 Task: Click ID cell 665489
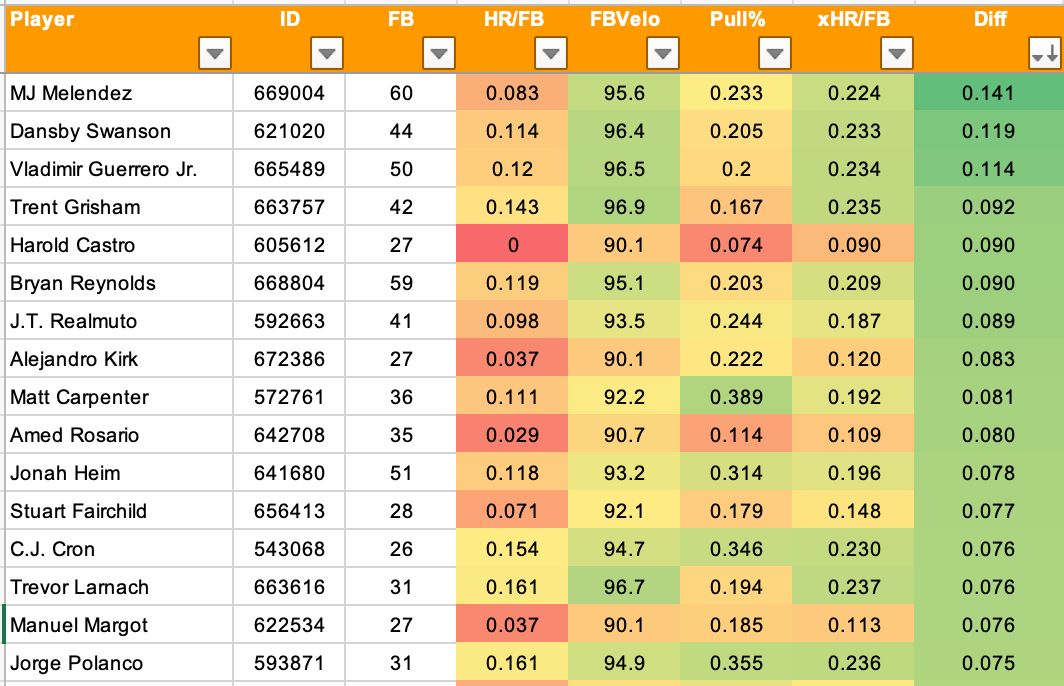tap(289, 168)
